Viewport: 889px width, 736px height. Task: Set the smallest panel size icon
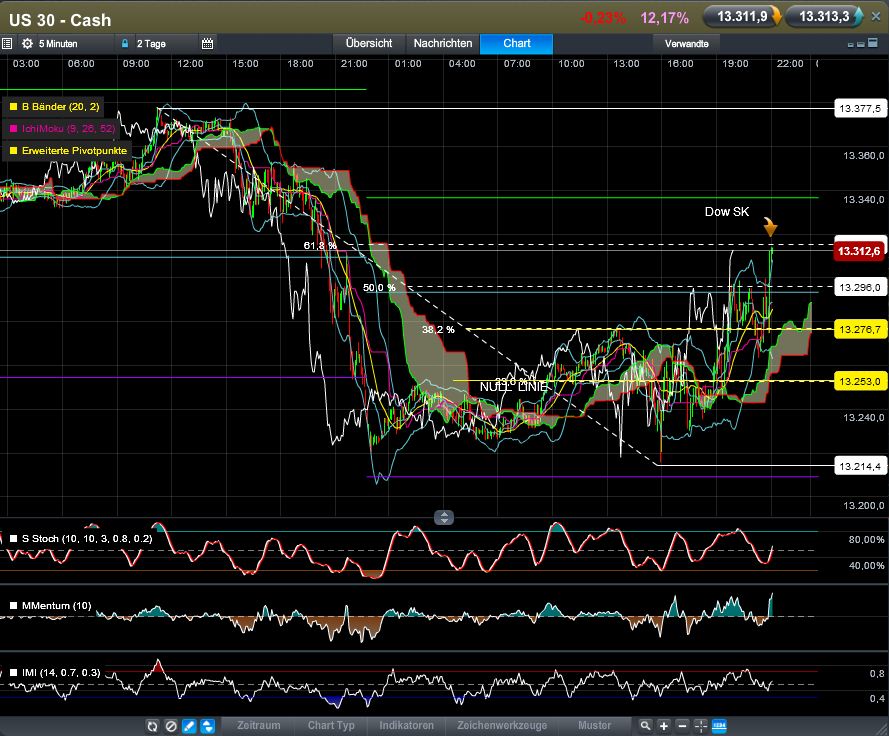point(850,45)
